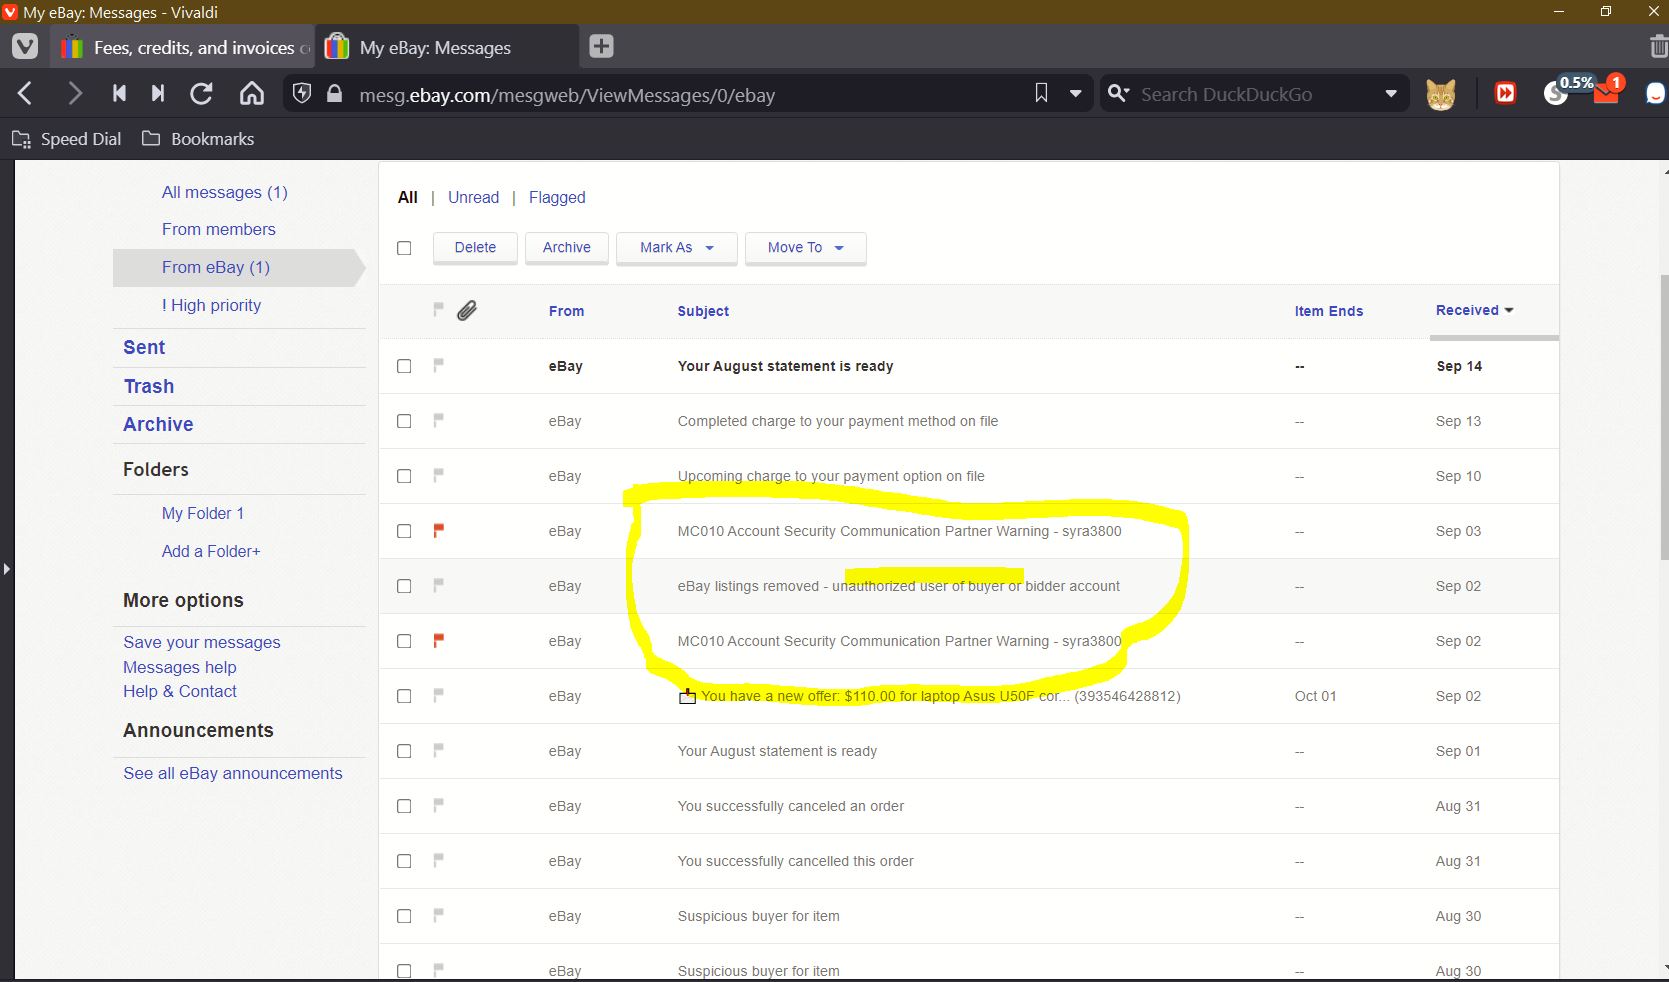The width and height of the screenshot is (1669, 982).
Task: Open My Folder 1
Action: coord(203,513)
